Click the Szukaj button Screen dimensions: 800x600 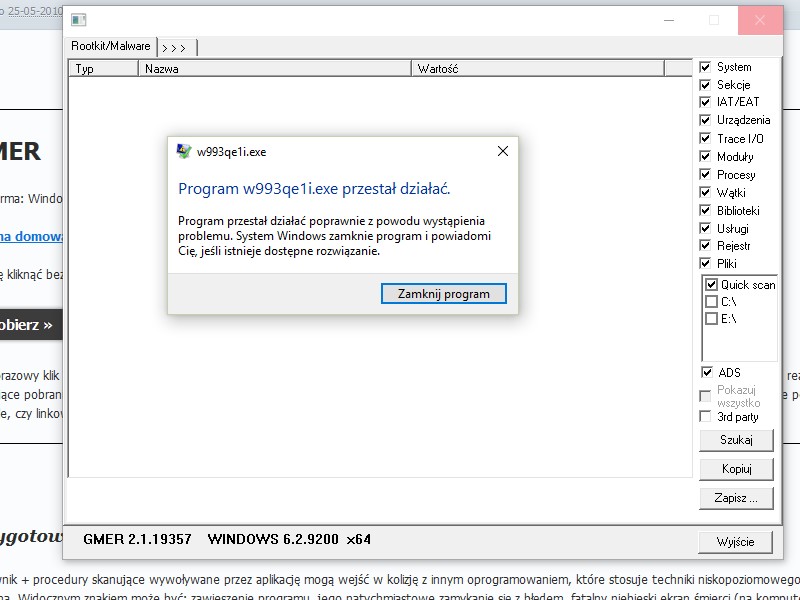point(736,440)
